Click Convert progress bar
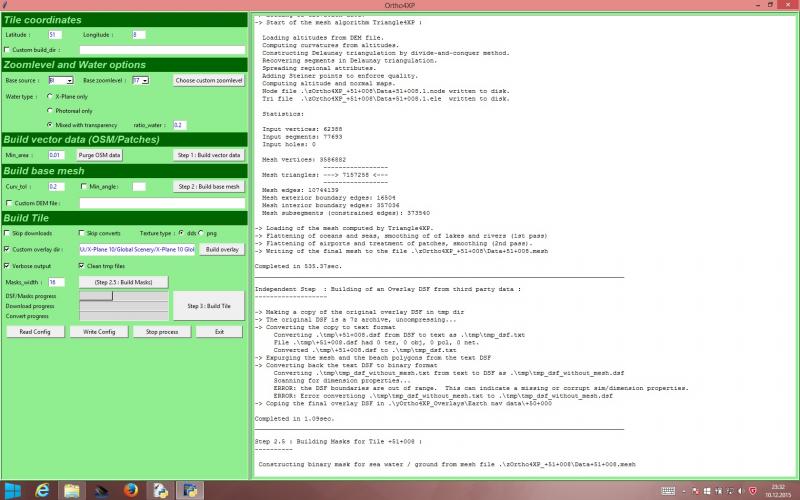 click(123, 316)
